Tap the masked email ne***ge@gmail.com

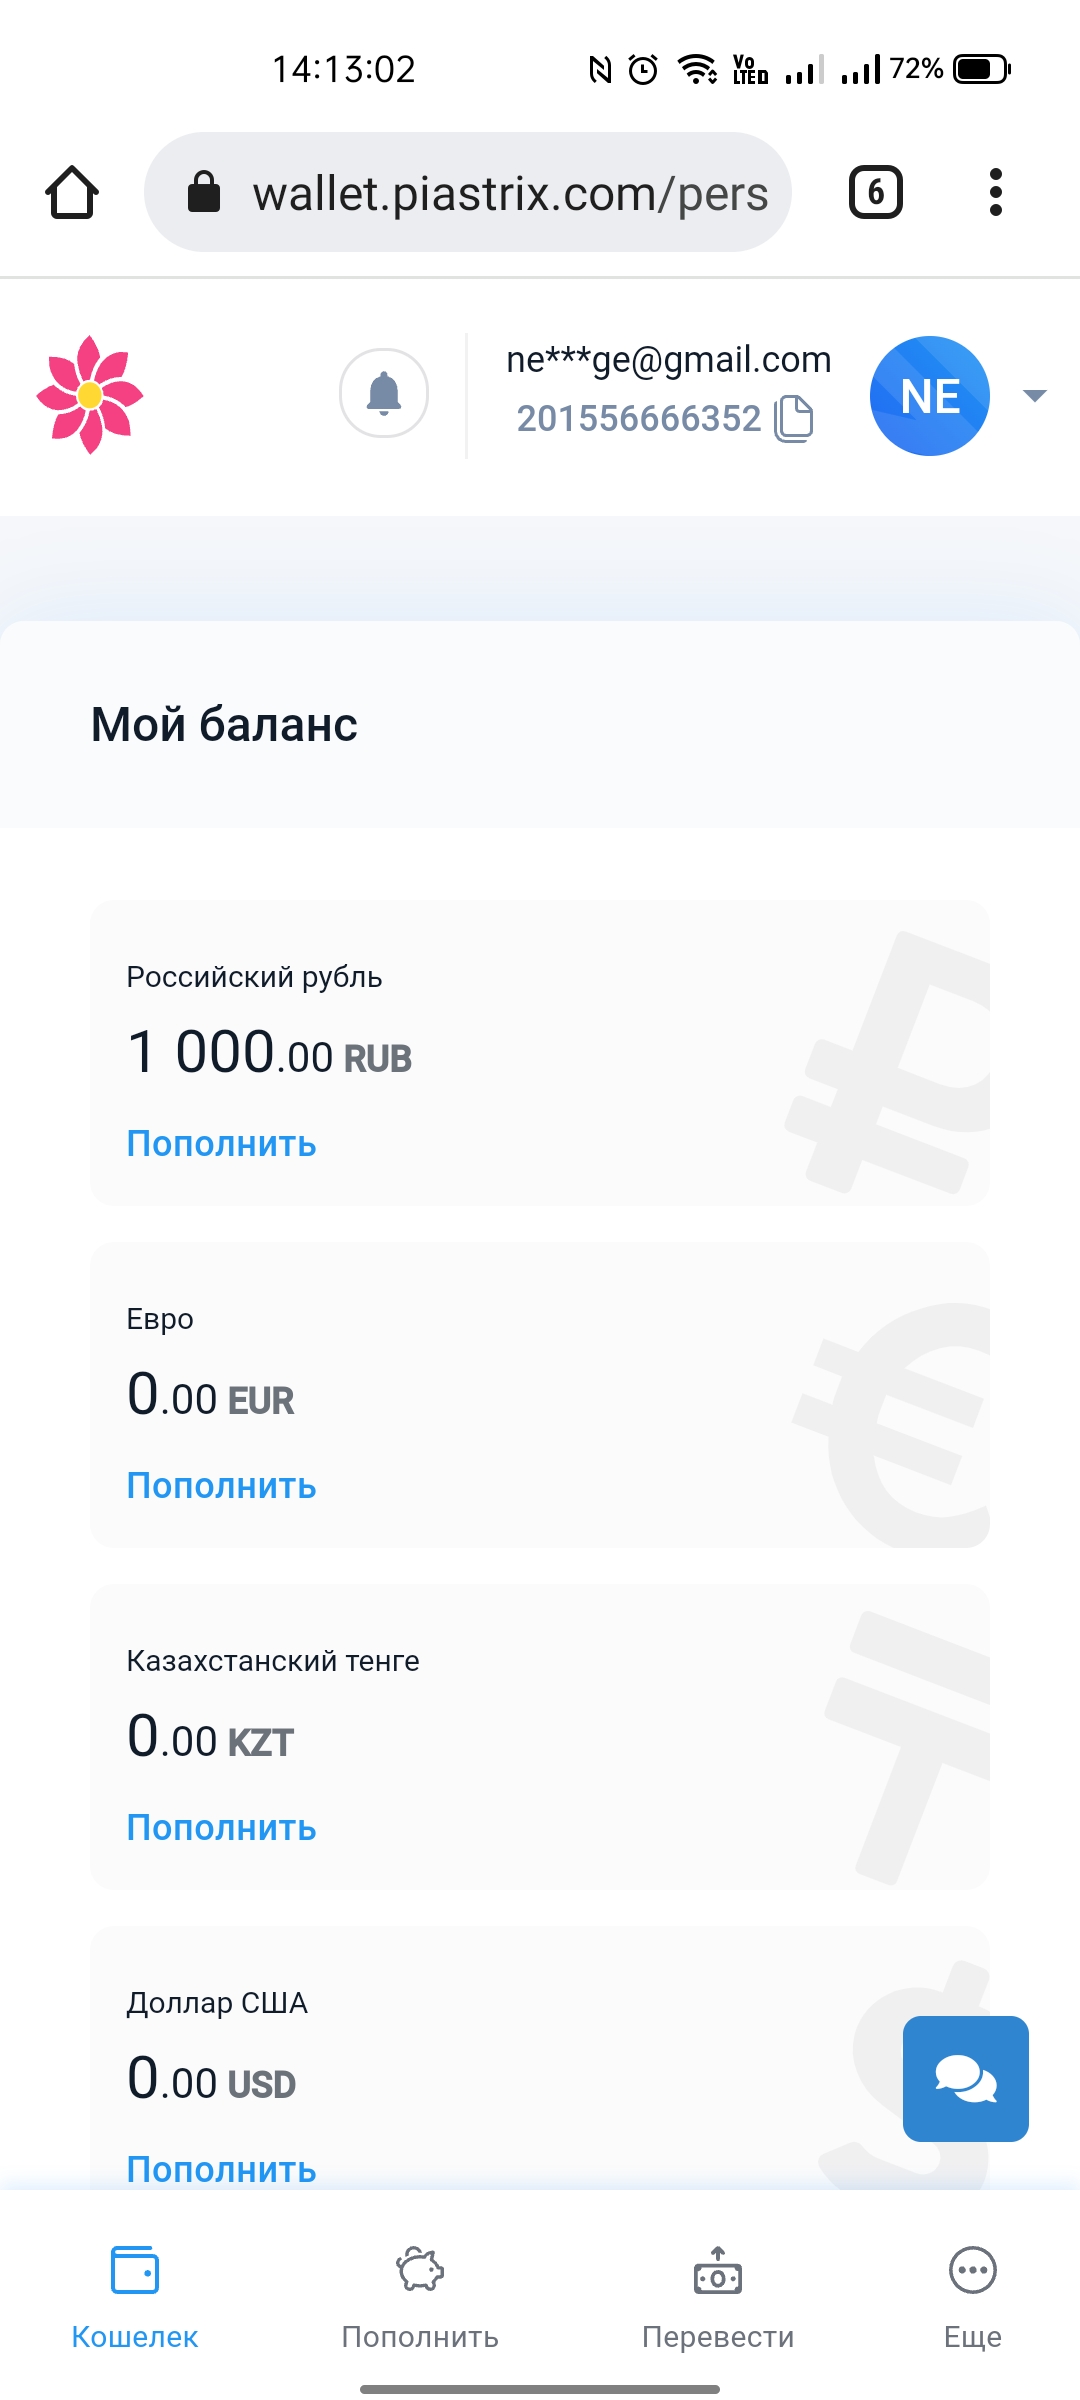[x=668, y=360]
